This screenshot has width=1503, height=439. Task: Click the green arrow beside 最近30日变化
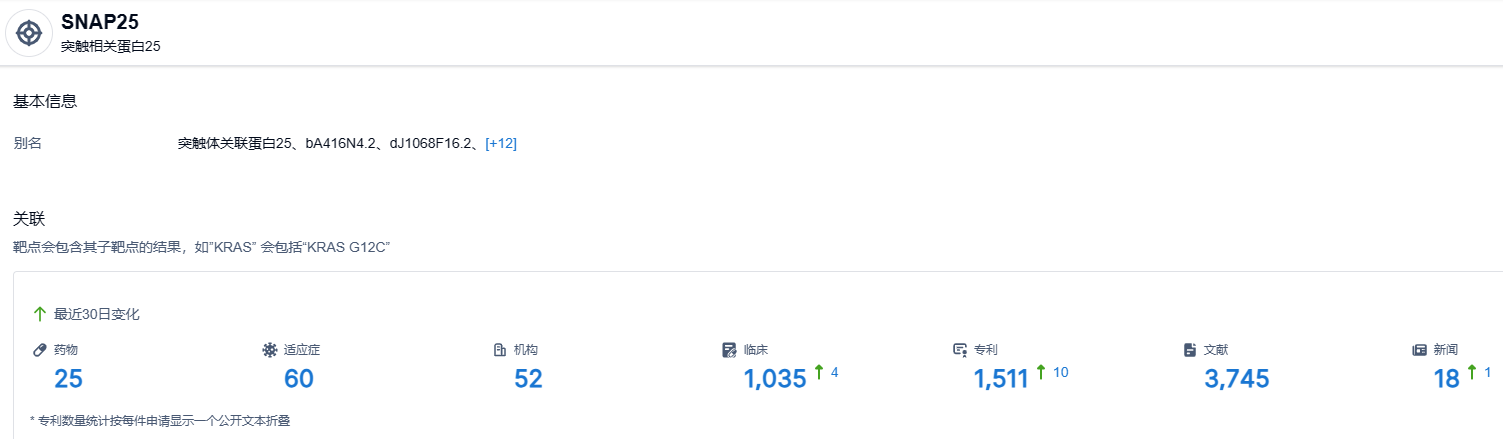(x=40, y=314)
